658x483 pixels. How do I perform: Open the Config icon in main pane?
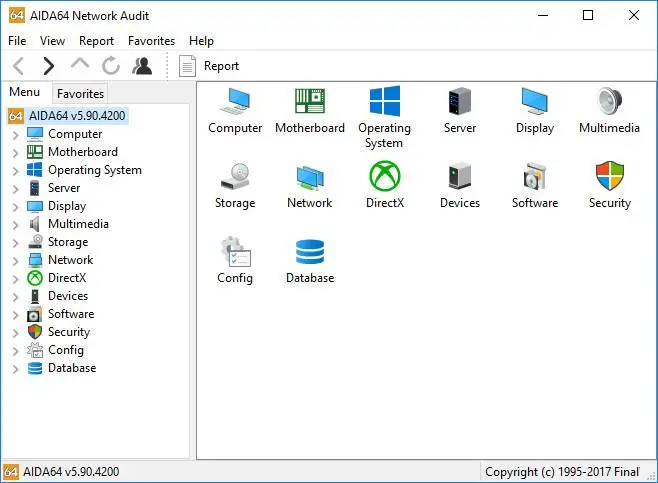235,252
